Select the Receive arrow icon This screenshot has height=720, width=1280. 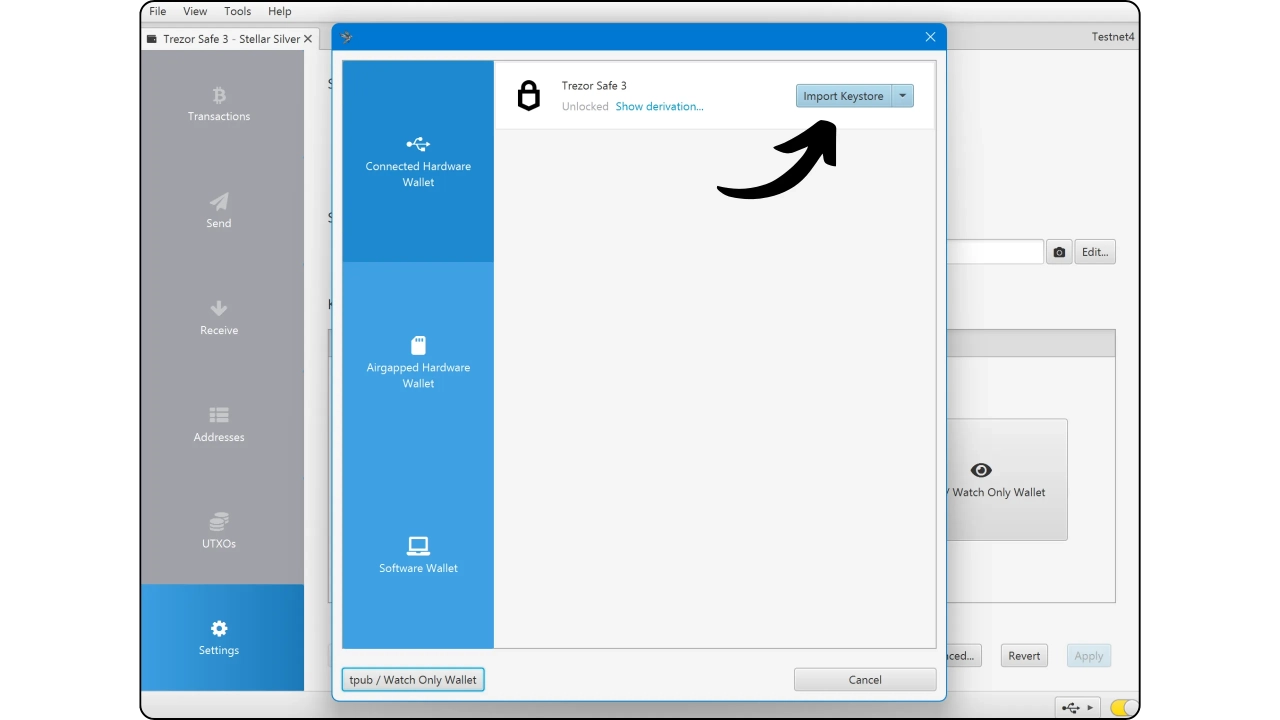click(x=219, y=309)
